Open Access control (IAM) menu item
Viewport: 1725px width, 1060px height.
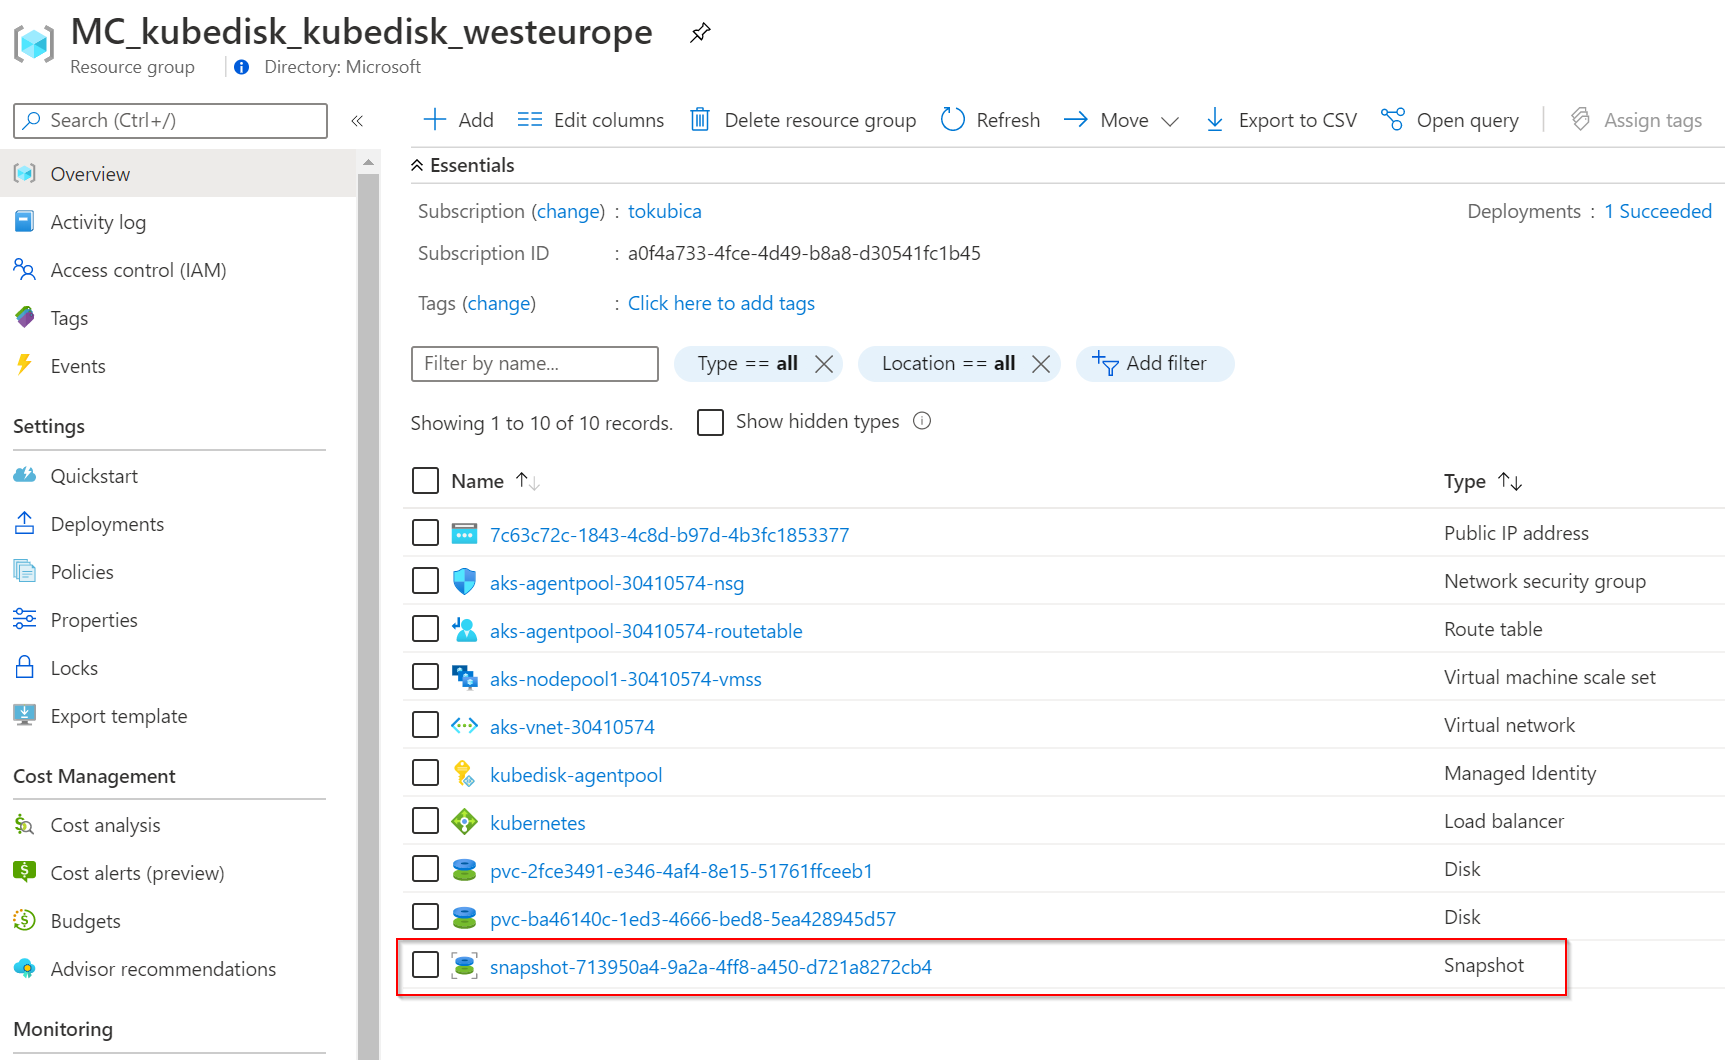pos(138,270)
